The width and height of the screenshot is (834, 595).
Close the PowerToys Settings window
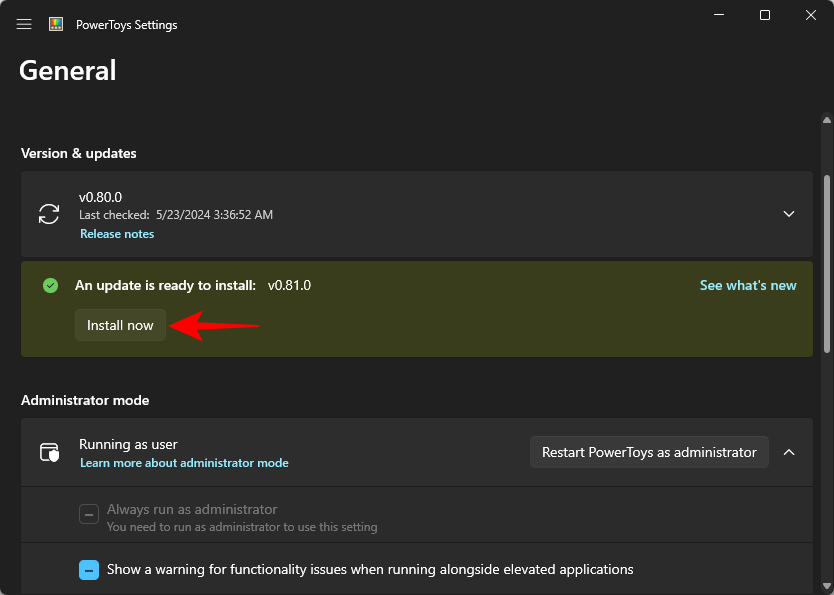click(811, 15)
